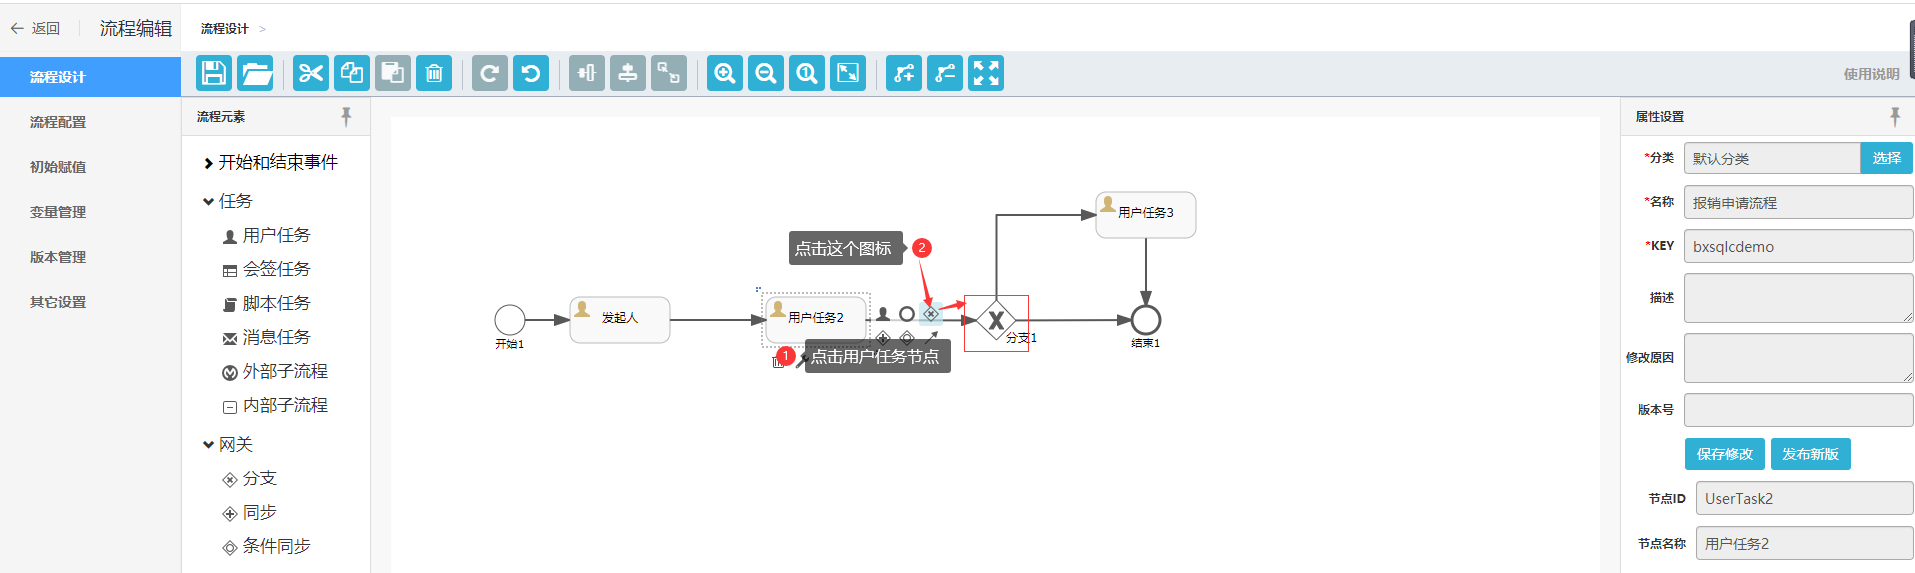Image resolution: width=1915 pixels, height=573 pixels.
Task: Click the add bend-point toolbar icon
Action: point(904,73)
